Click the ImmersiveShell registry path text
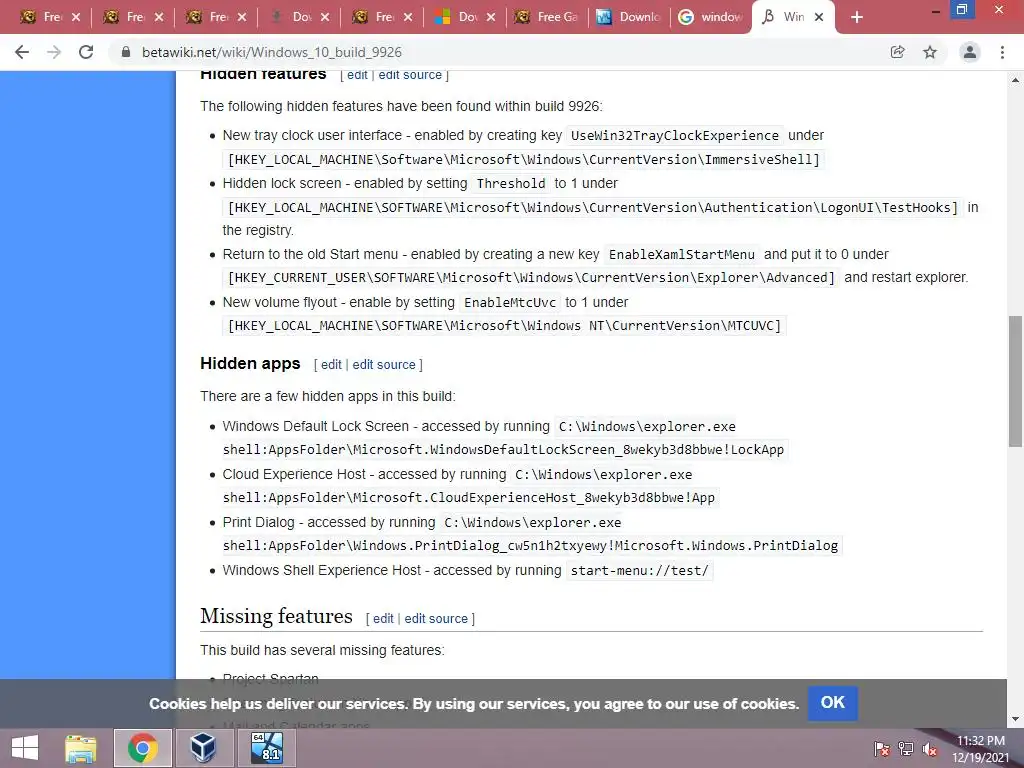Image resolution: width=1024 pixels, height=768 pixels. [524, 159]
